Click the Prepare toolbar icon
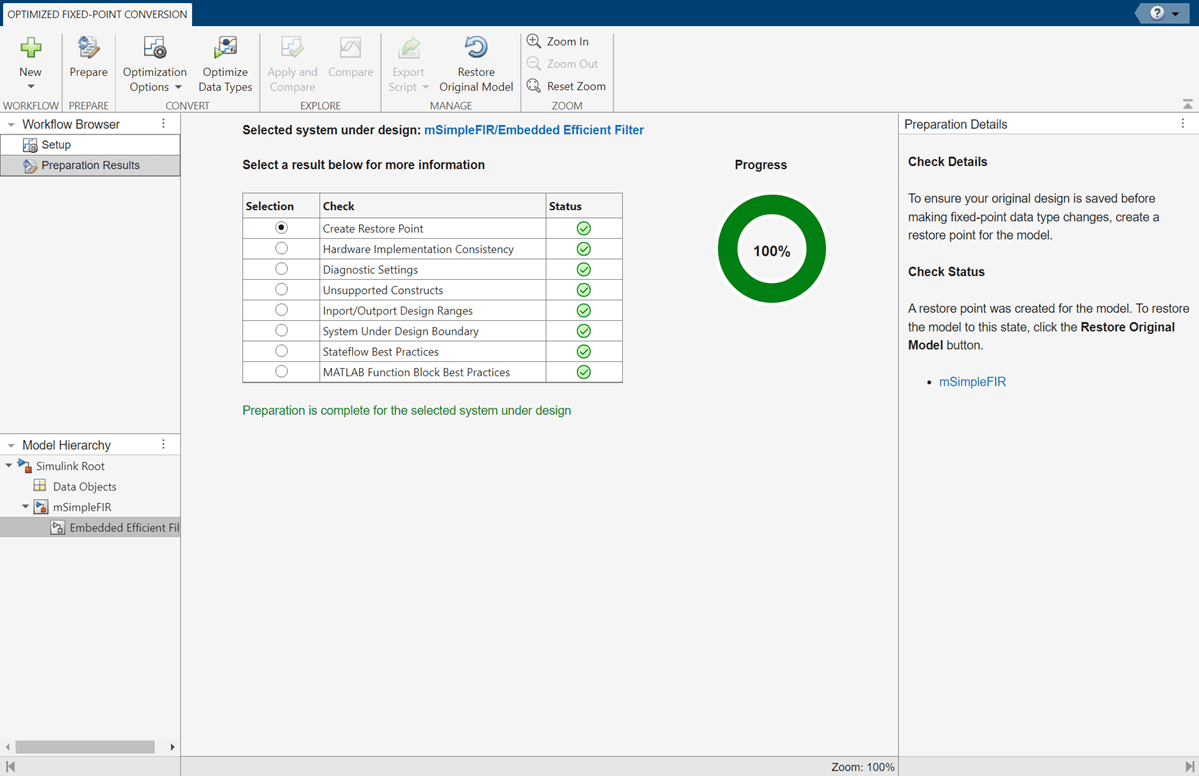 88,48
